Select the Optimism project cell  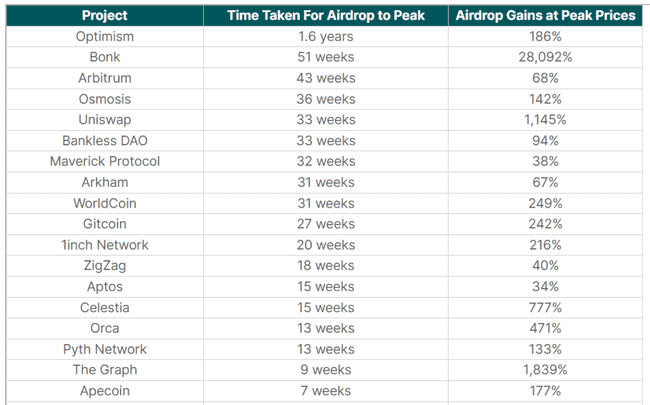pyautogui.click(x=105, y=36)
